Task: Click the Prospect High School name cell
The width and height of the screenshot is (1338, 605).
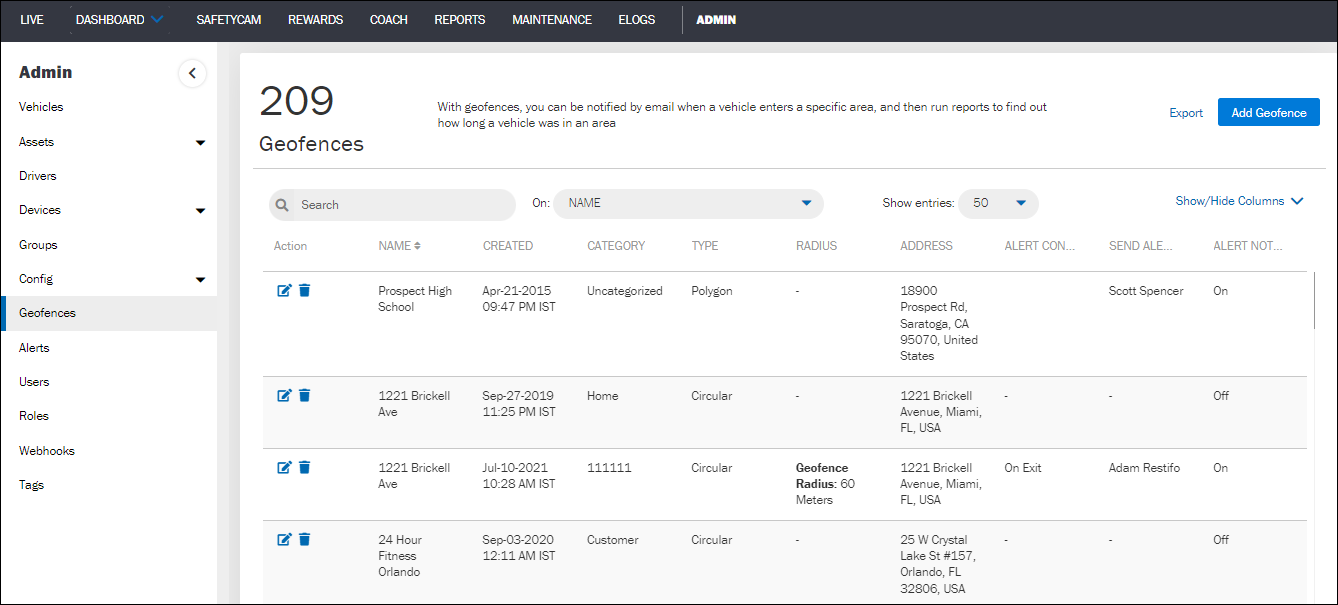Action: pyautogui.click(x=415, y=299)
